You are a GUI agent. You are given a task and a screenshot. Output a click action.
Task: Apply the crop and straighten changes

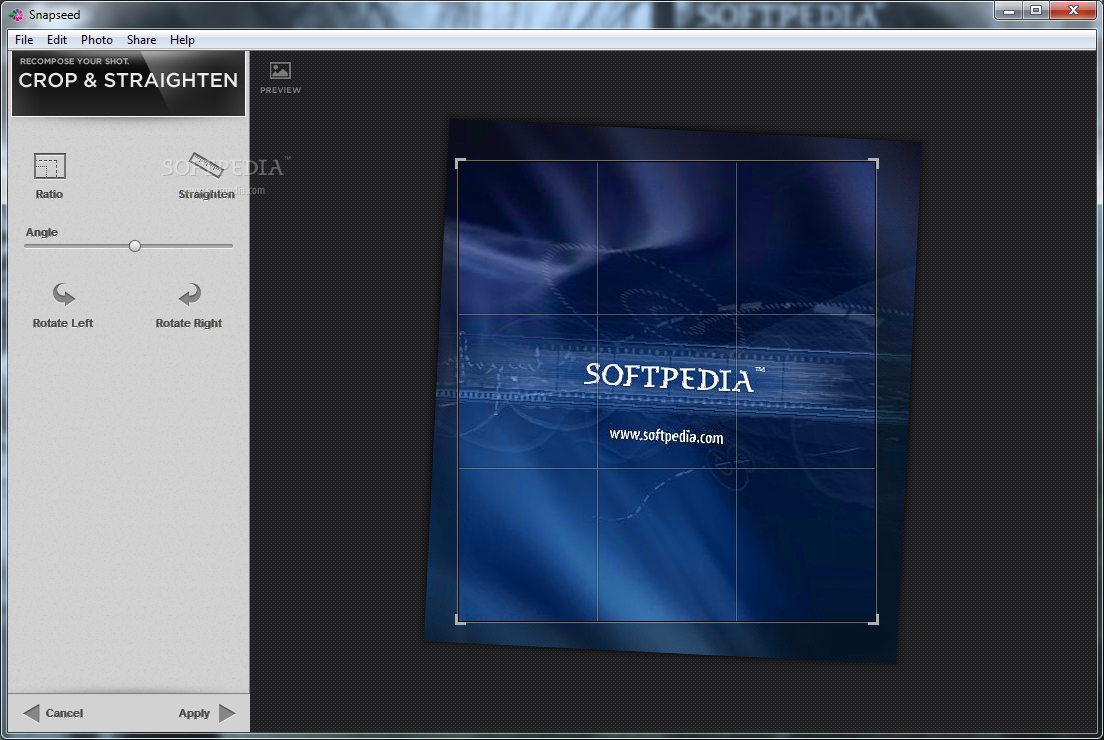[207, 713]
